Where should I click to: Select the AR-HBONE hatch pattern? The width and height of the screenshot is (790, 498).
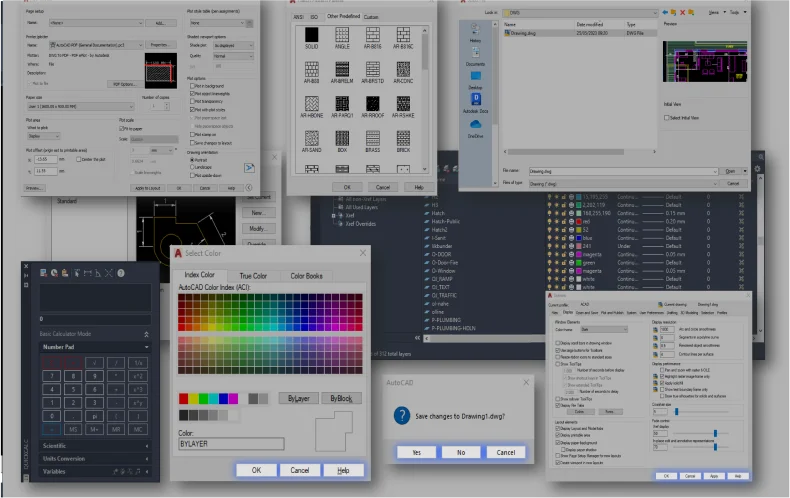coord(311,104)
